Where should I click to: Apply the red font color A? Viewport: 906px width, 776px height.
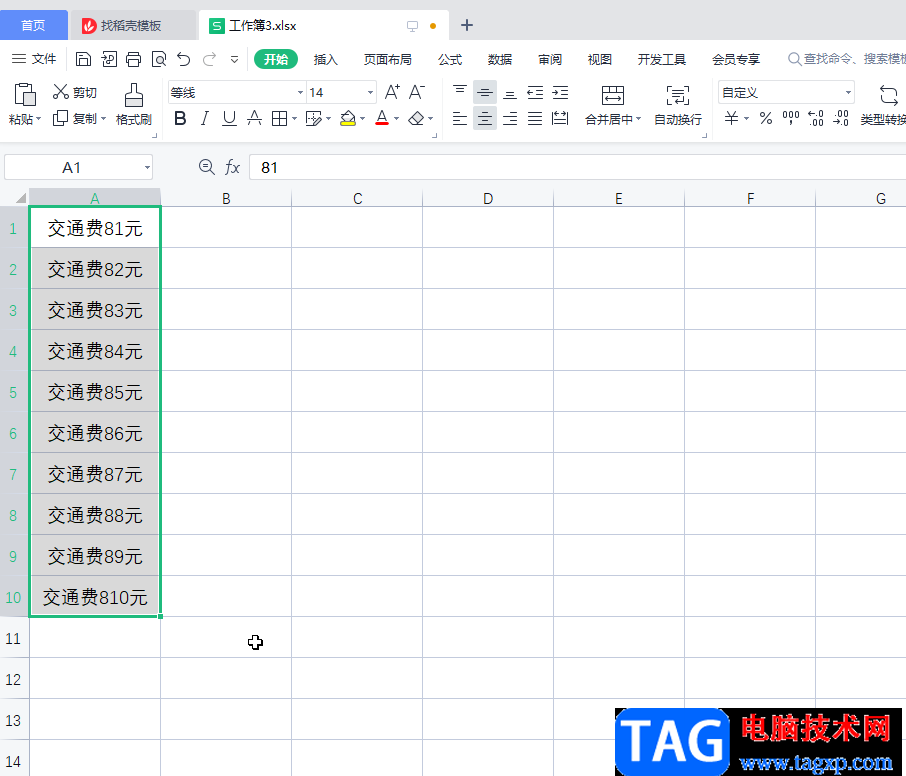tap(382, 118)
